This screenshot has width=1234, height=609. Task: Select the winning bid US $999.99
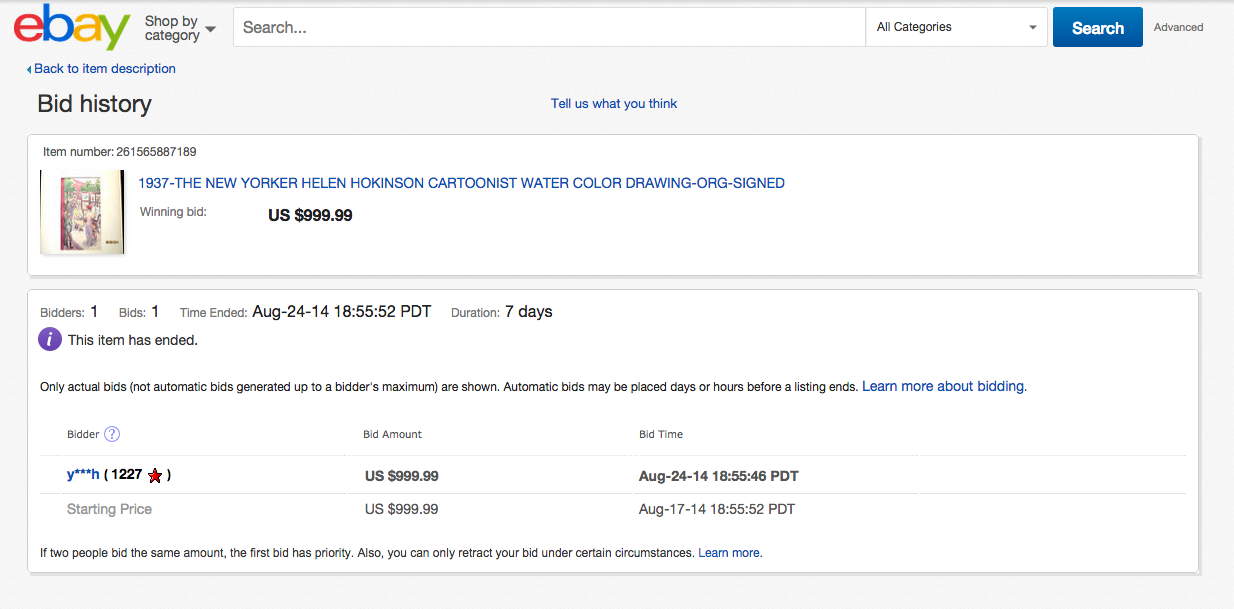pyautogui.click(x=310, y=215)
